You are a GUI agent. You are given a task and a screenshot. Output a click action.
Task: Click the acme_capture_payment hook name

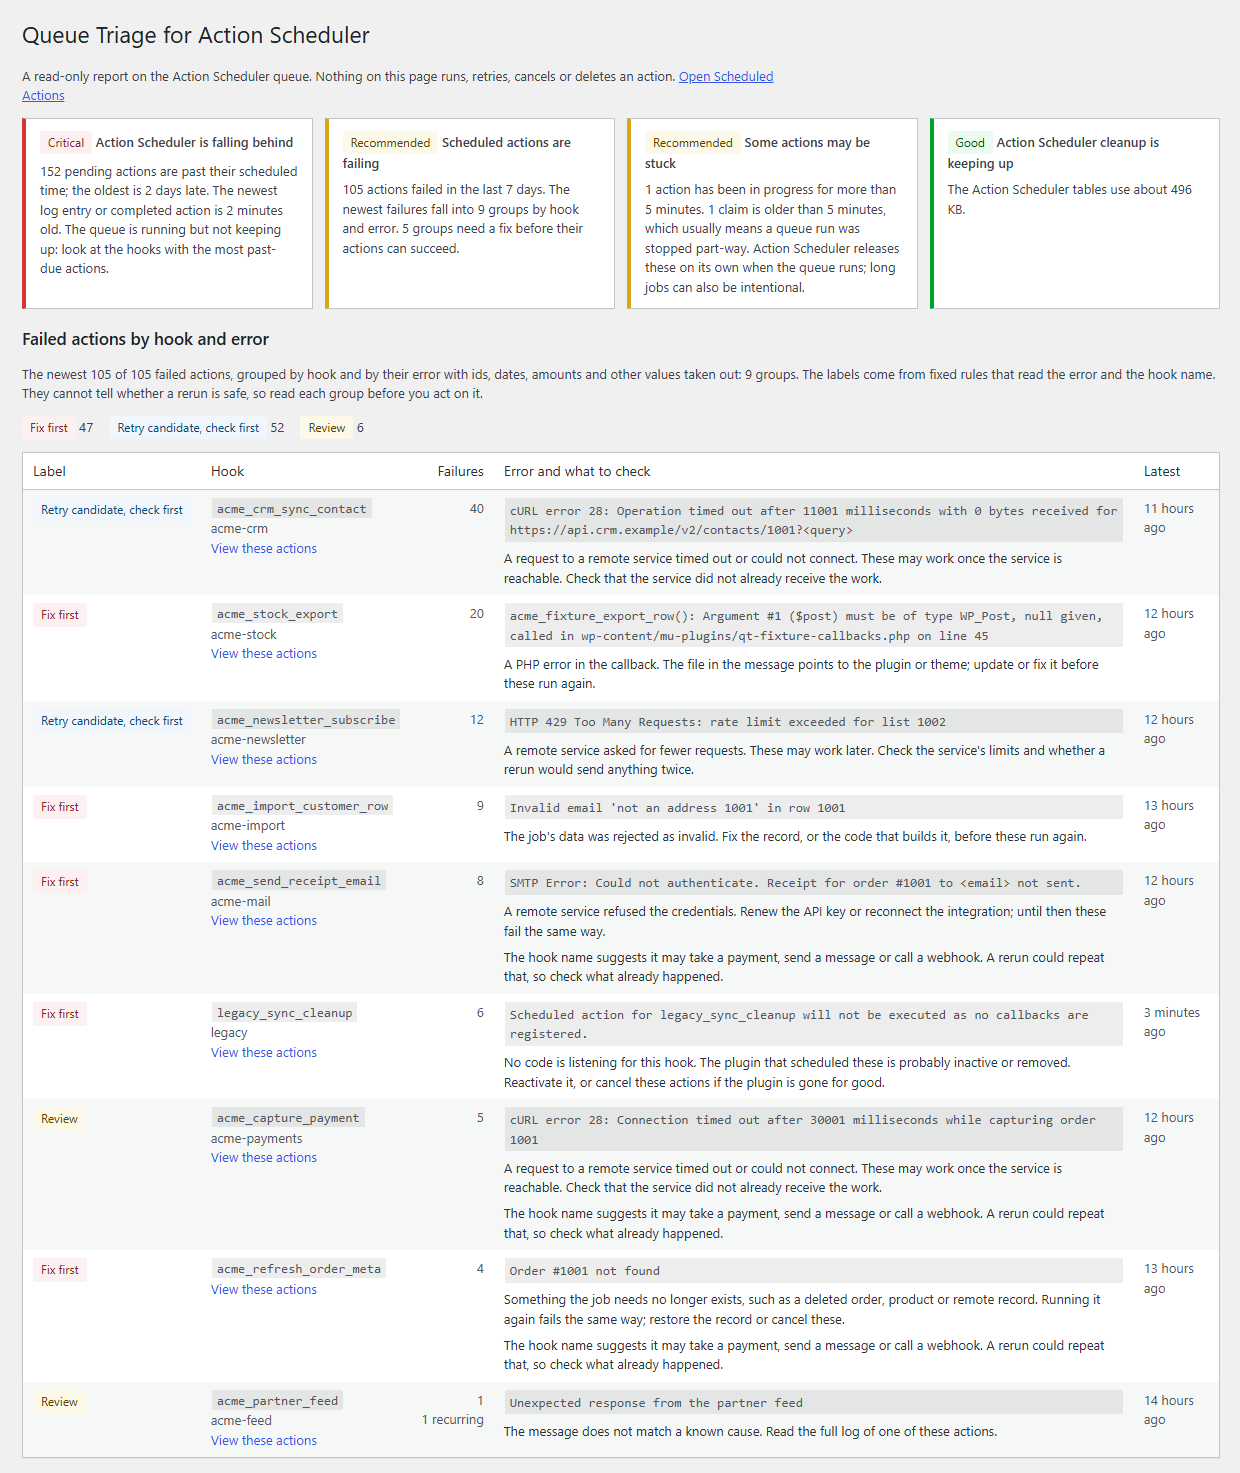coord(288,1118)
